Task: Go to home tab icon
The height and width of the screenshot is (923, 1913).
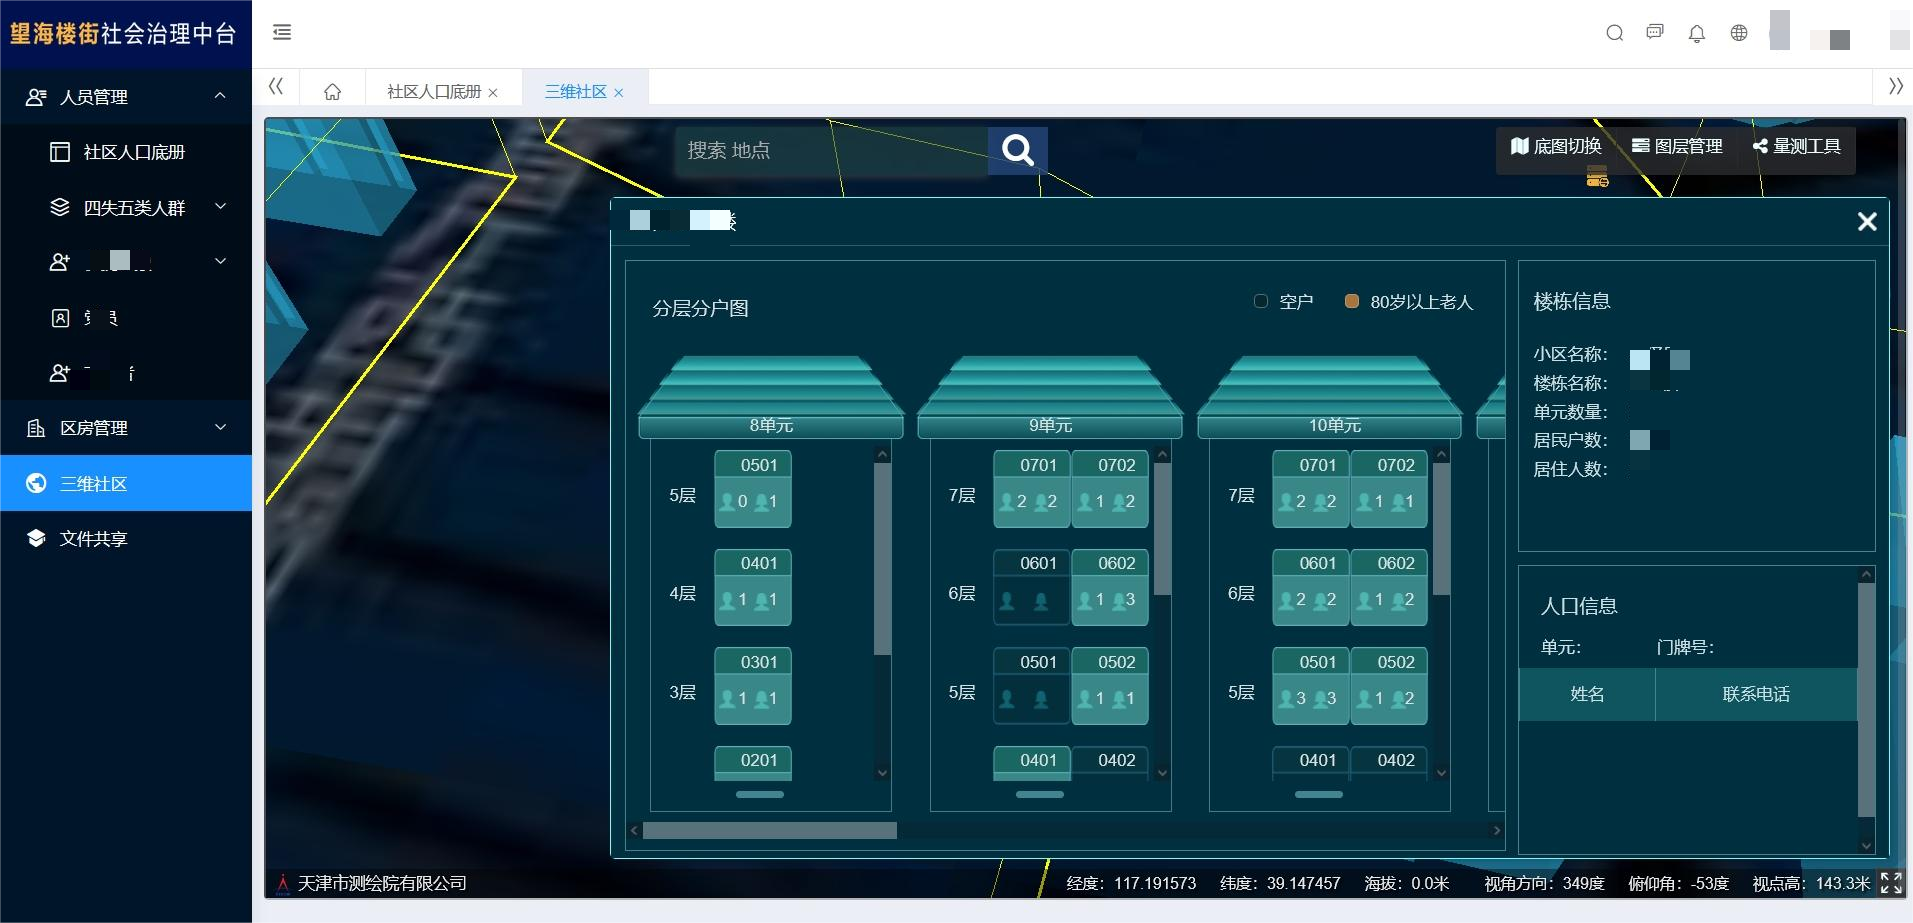Action: [x=333, y=92]
